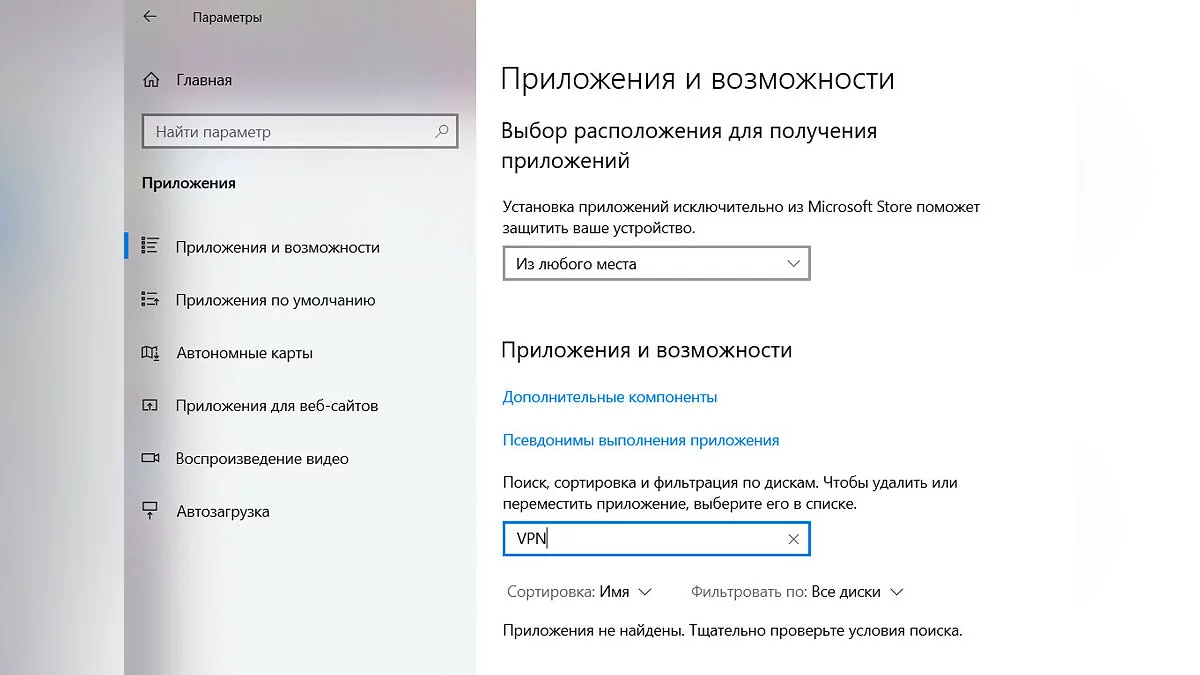Viewport: 1200px width, 675px height.
Task: Open Автозагрузка section
Action: 223,511
